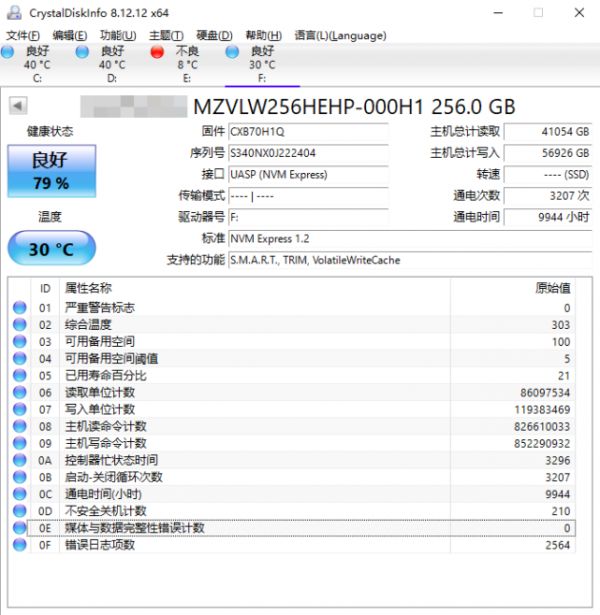Image resolution: width=600 pixels, height=615 pixels.
Task: Select drive F: status orb
Action: click(x=233, y=51)
